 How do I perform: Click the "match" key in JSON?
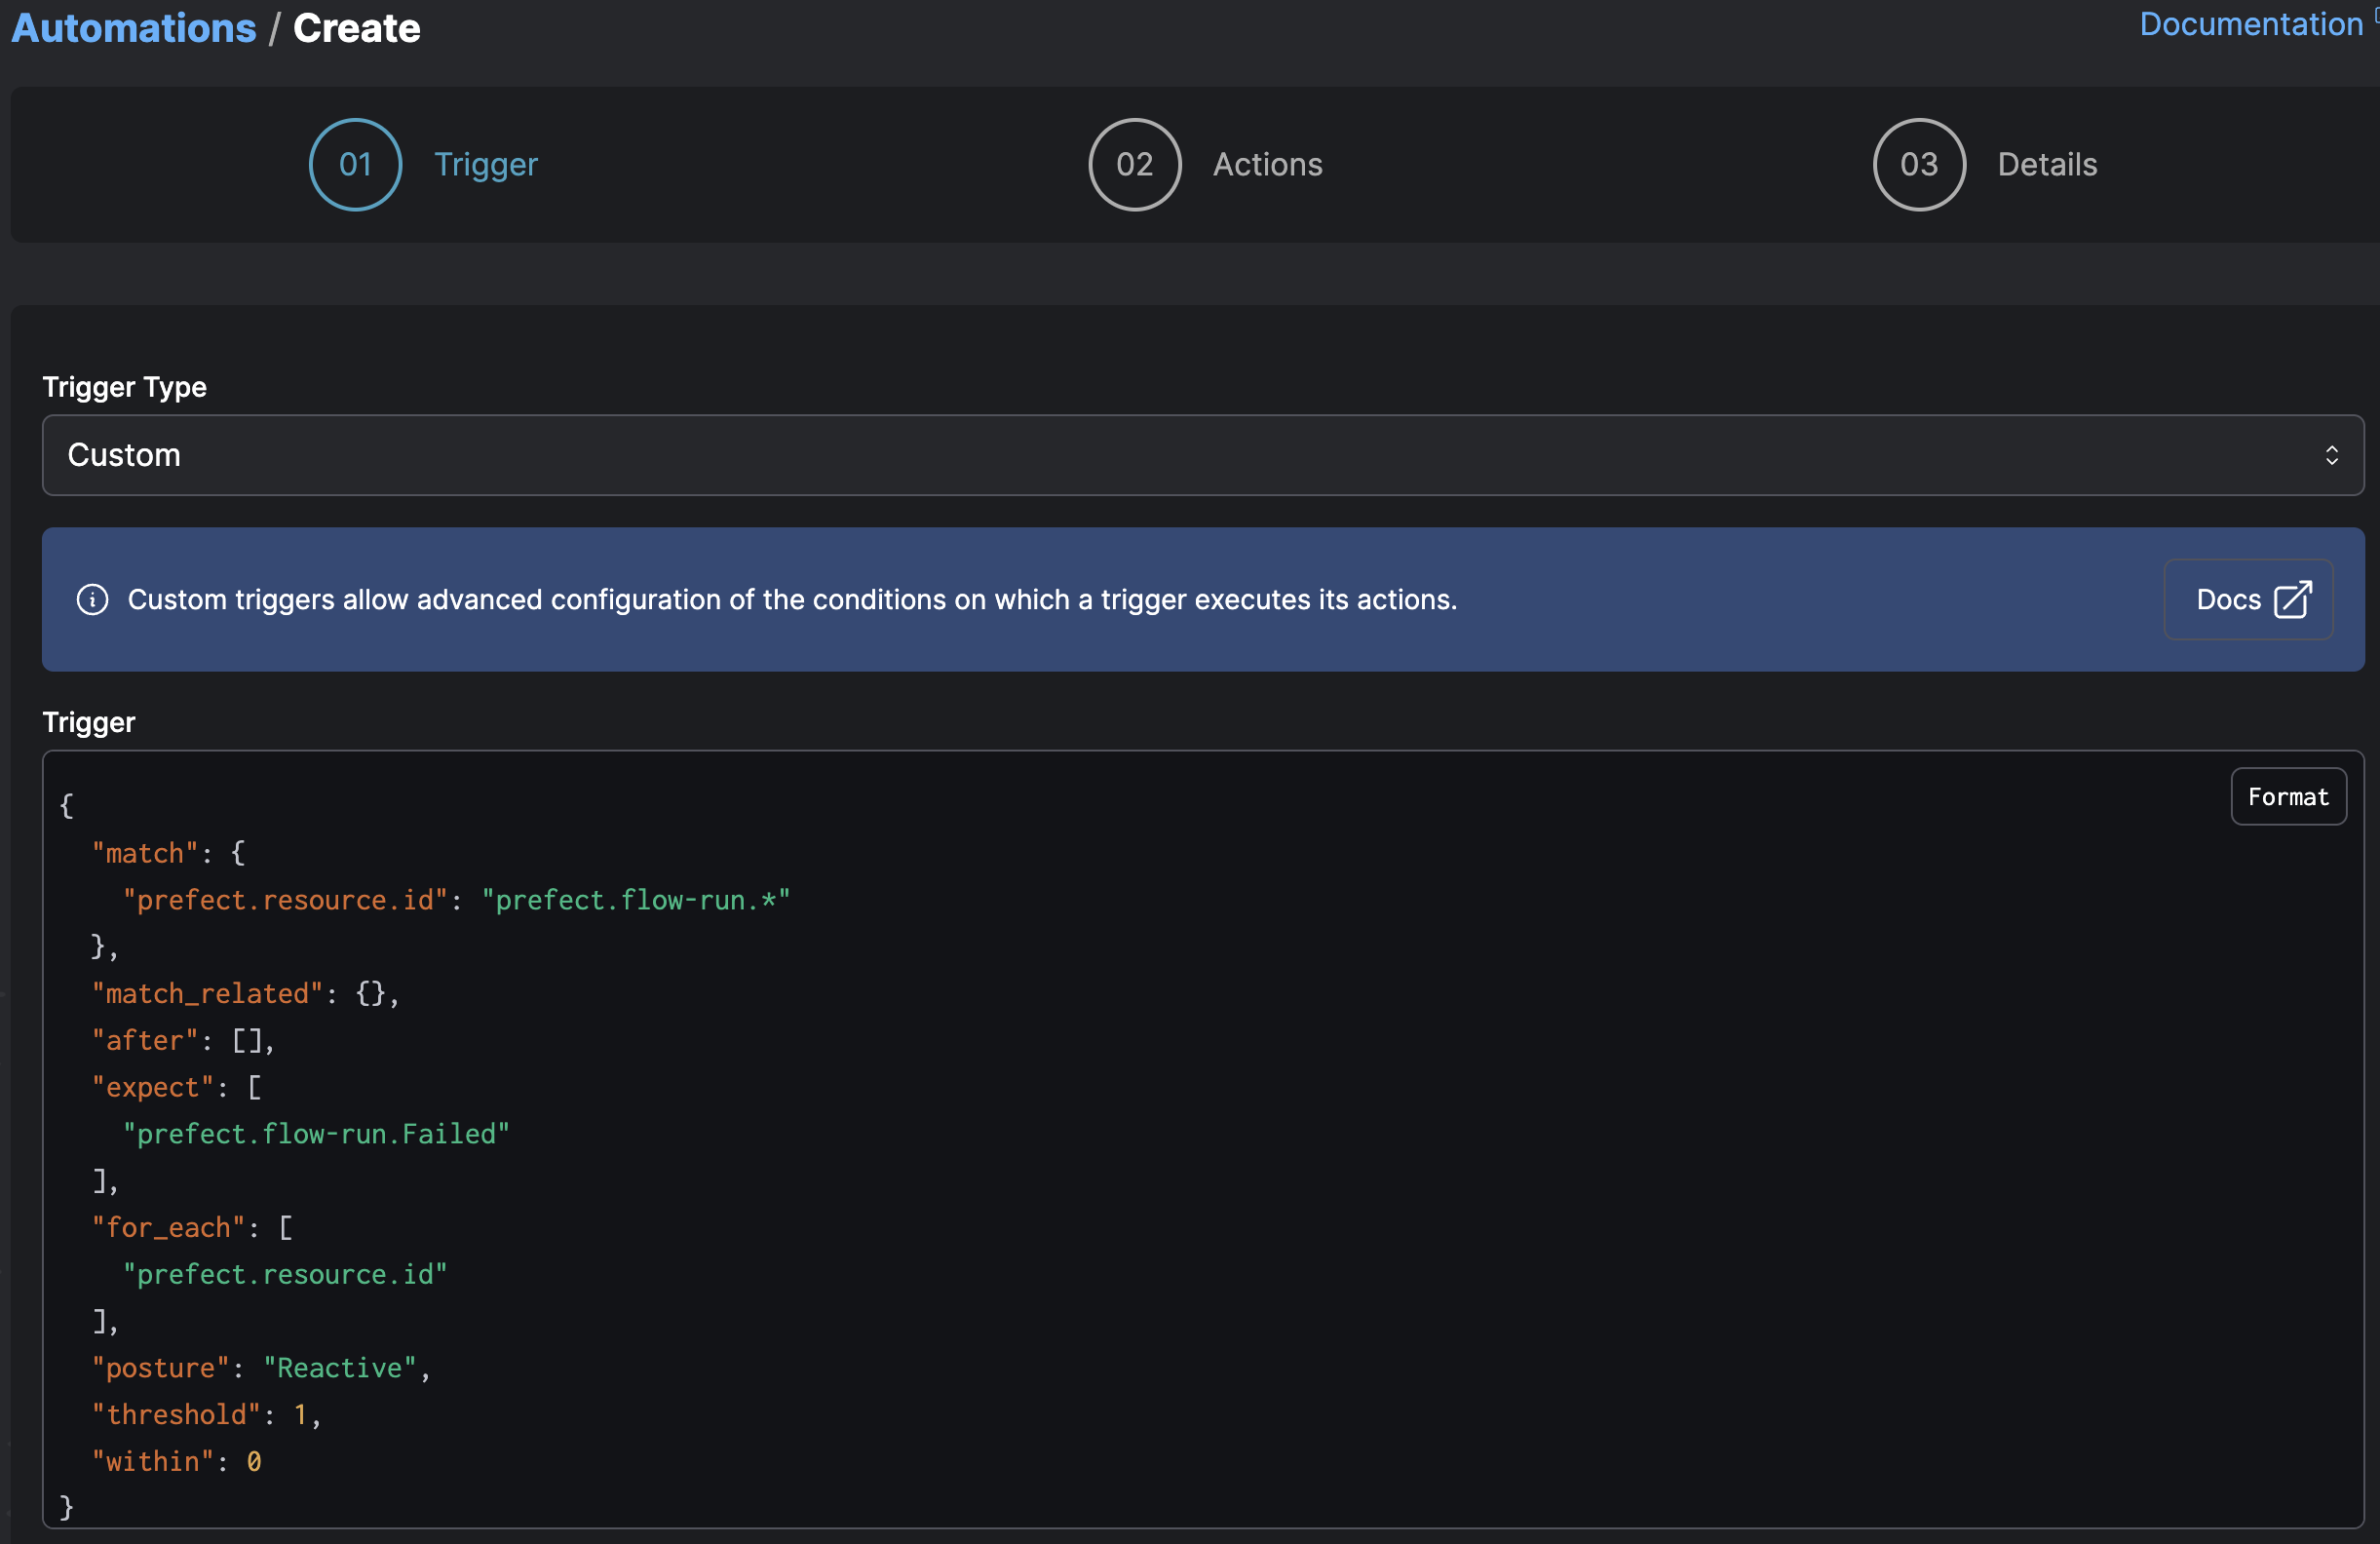(145, 853)
